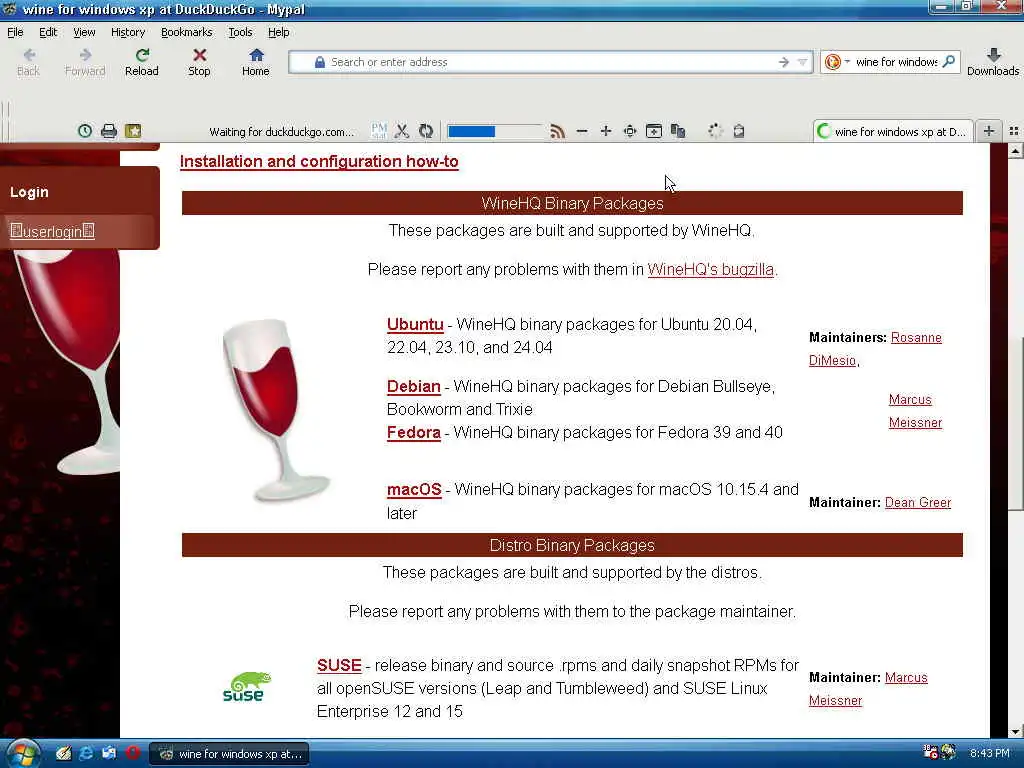The image size is (1024, 768).
Task: Click the scrollbar up arrow
Action: tap(1015, 151)
